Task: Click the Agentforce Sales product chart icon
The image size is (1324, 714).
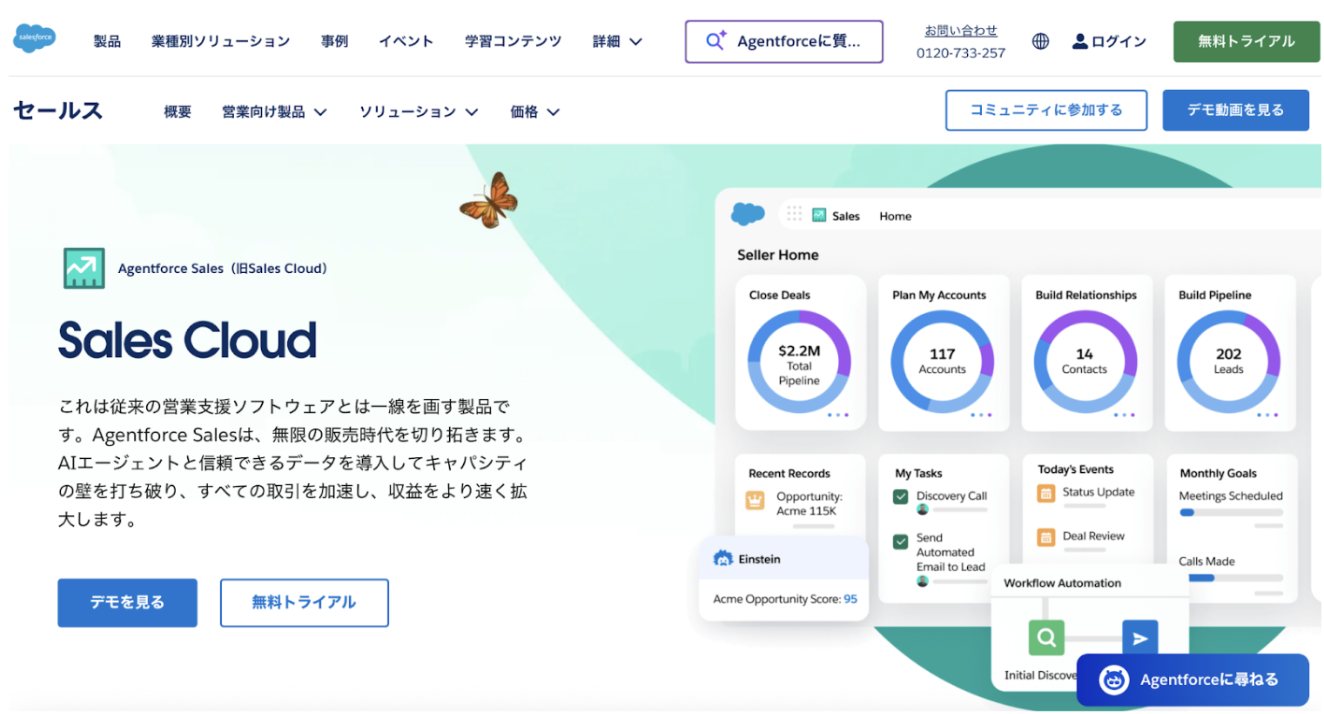Action: tap(83, 268)
